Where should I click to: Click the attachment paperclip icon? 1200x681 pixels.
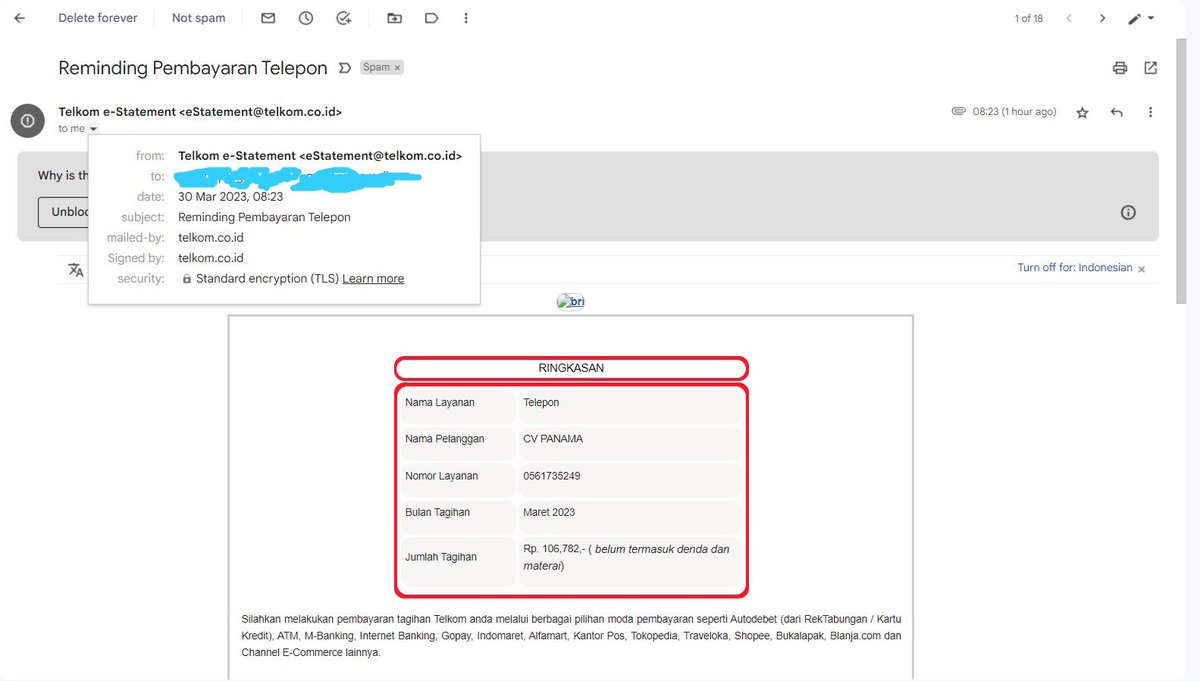958,111
